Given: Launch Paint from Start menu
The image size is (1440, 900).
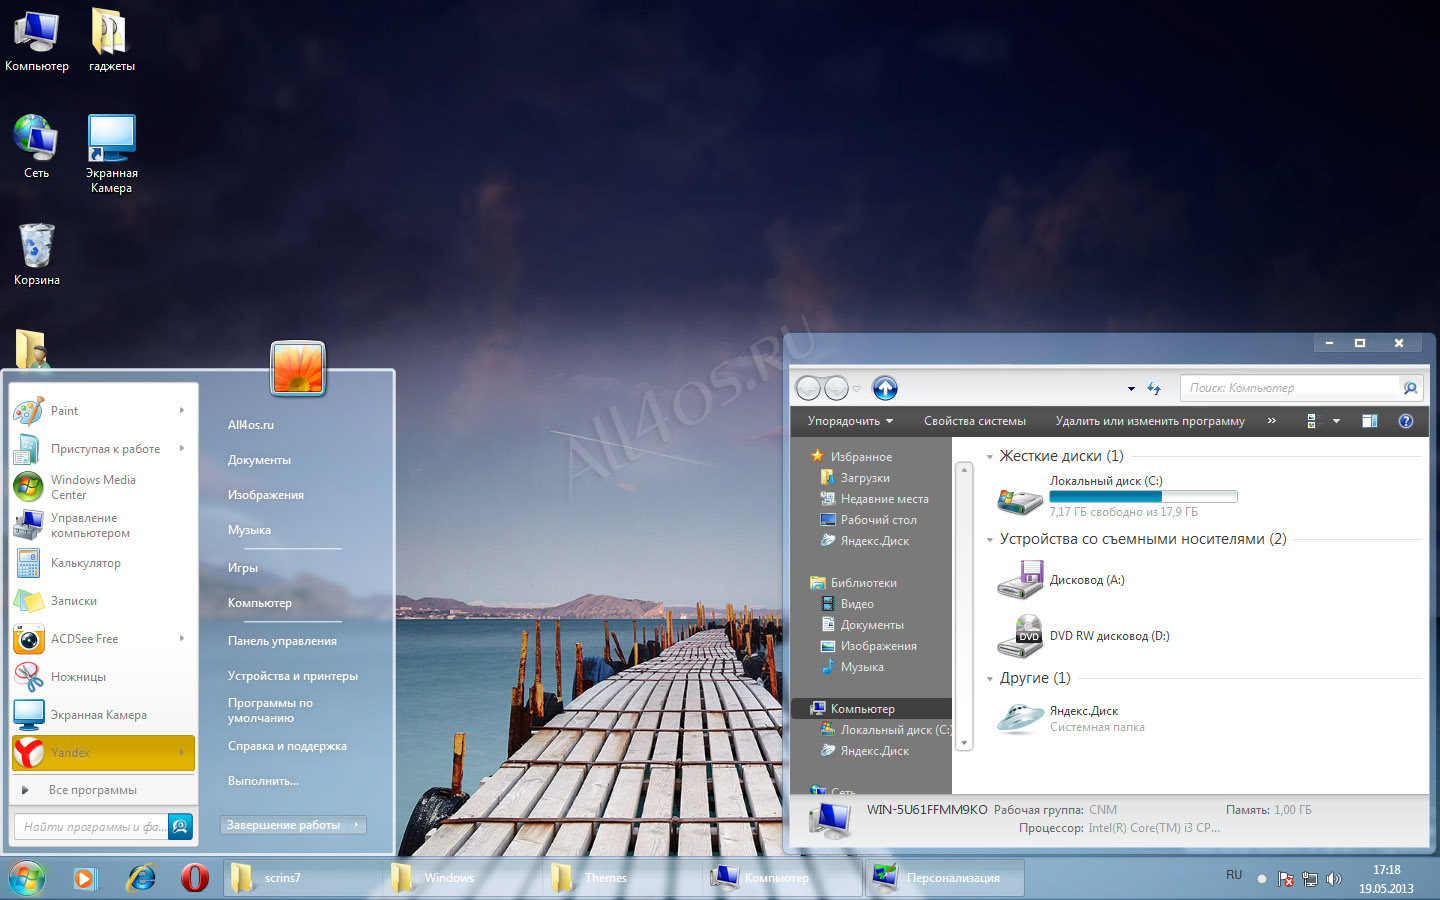Looking at the screenshot, I should coord(103,411).
